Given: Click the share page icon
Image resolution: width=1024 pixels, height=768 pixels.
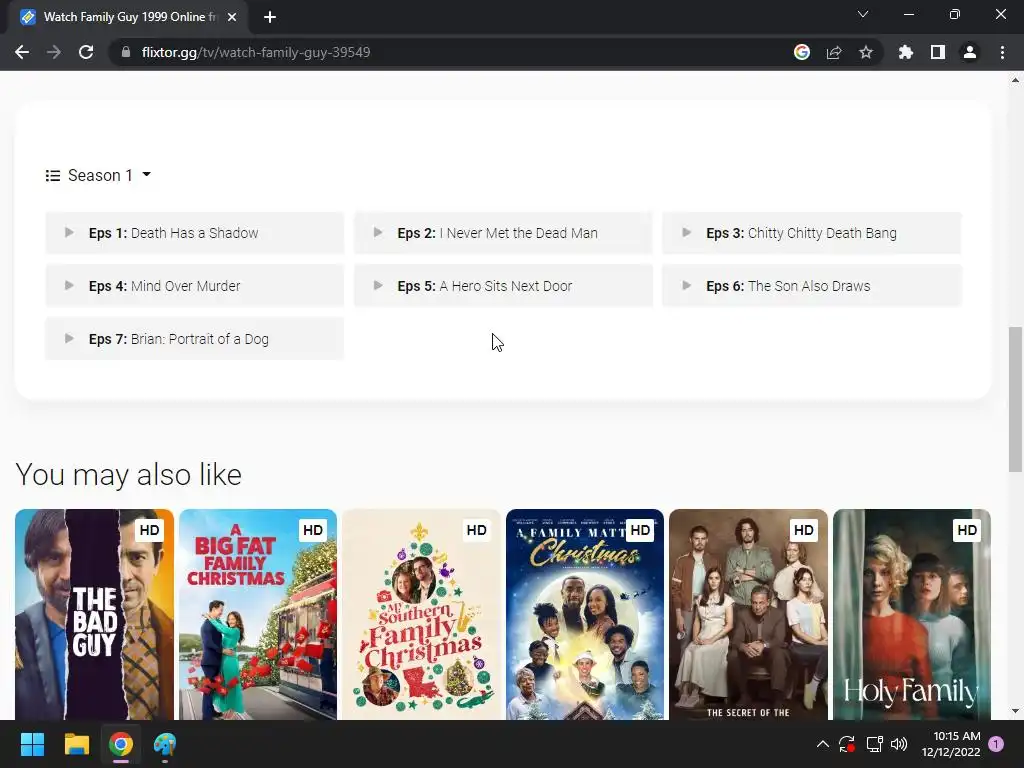Looking at the screenshot, I should coord(834,52).
